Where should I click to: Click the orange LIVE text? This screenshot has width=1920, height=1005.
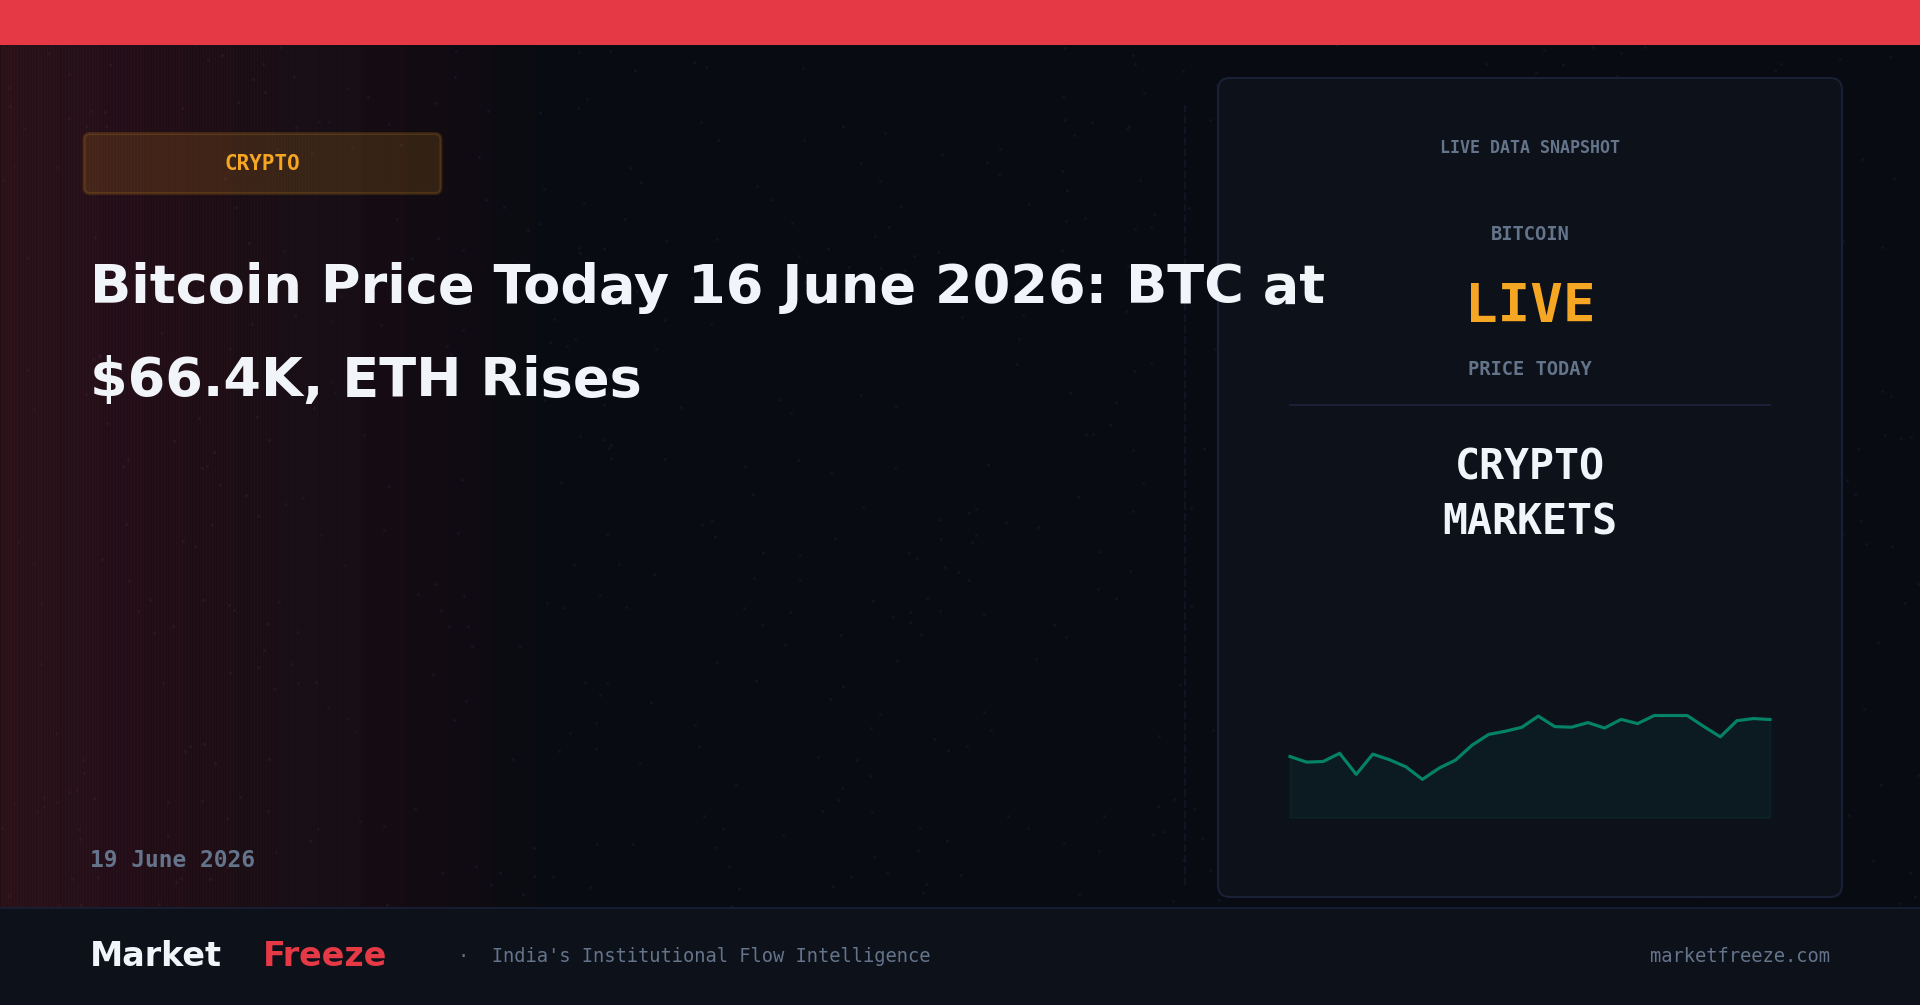click(x=1529, y=304)
